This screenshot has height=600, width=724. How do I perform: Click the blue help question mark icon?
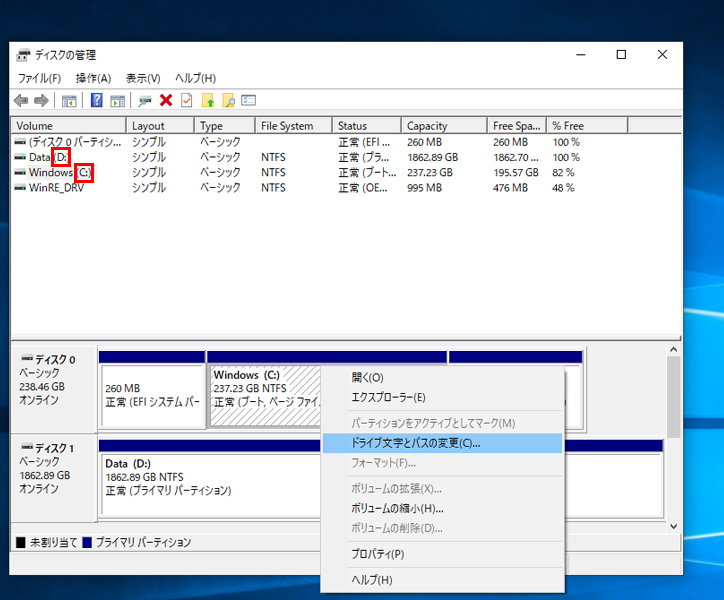(97, 100)
